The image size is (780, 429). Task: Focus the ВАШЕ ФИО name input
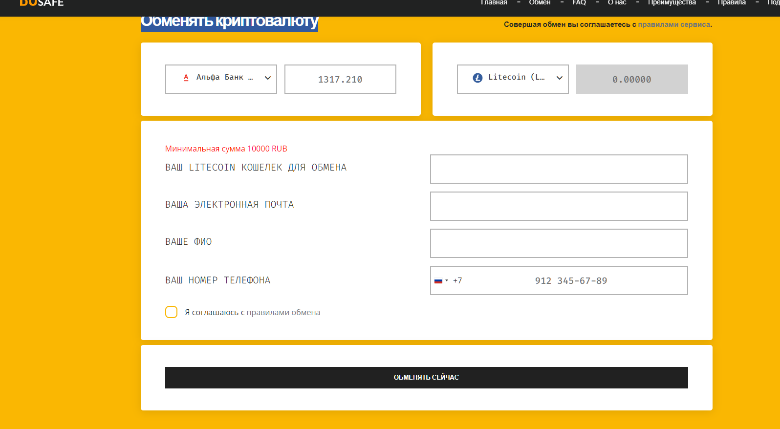[x=559, y=243]
